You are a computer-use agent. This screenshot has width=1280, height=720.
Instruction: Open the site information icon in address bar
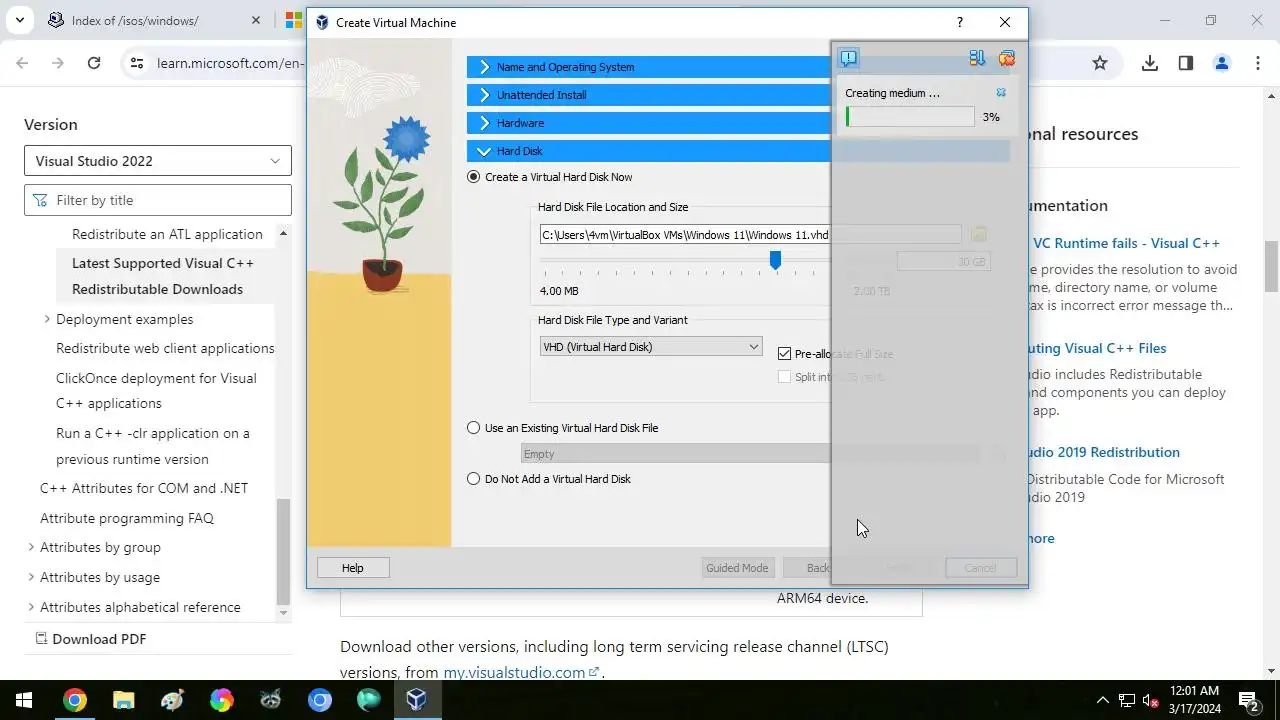136,63
